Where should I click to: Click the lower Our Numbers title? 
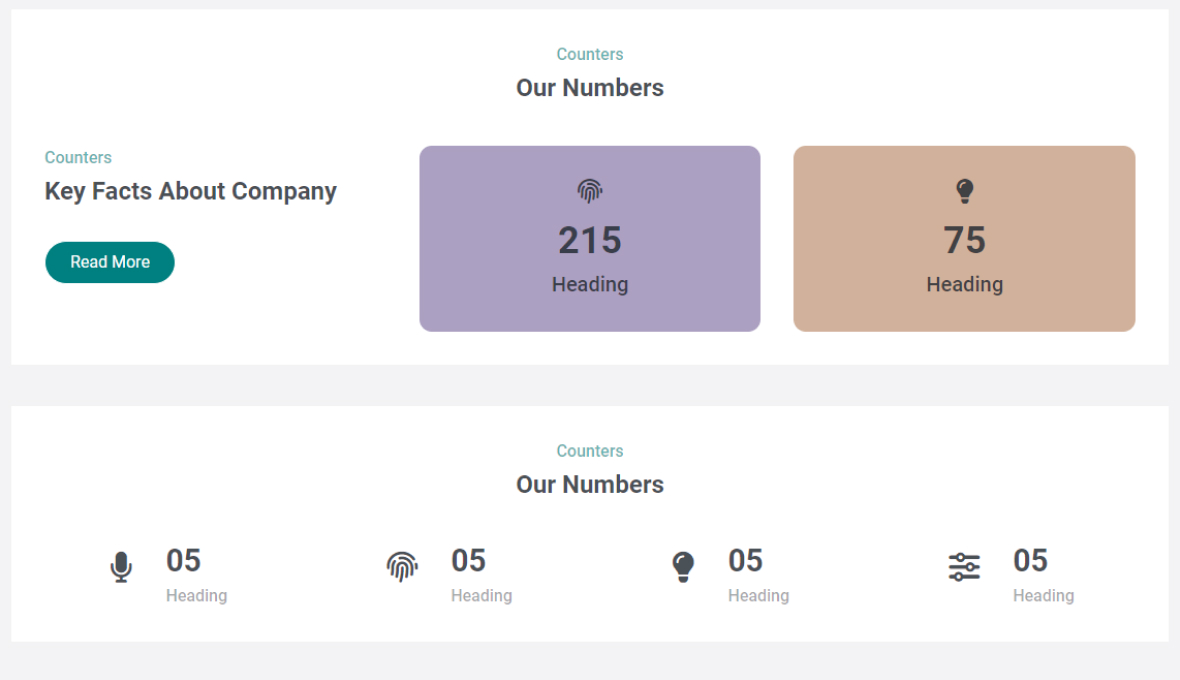click(590, 485)
